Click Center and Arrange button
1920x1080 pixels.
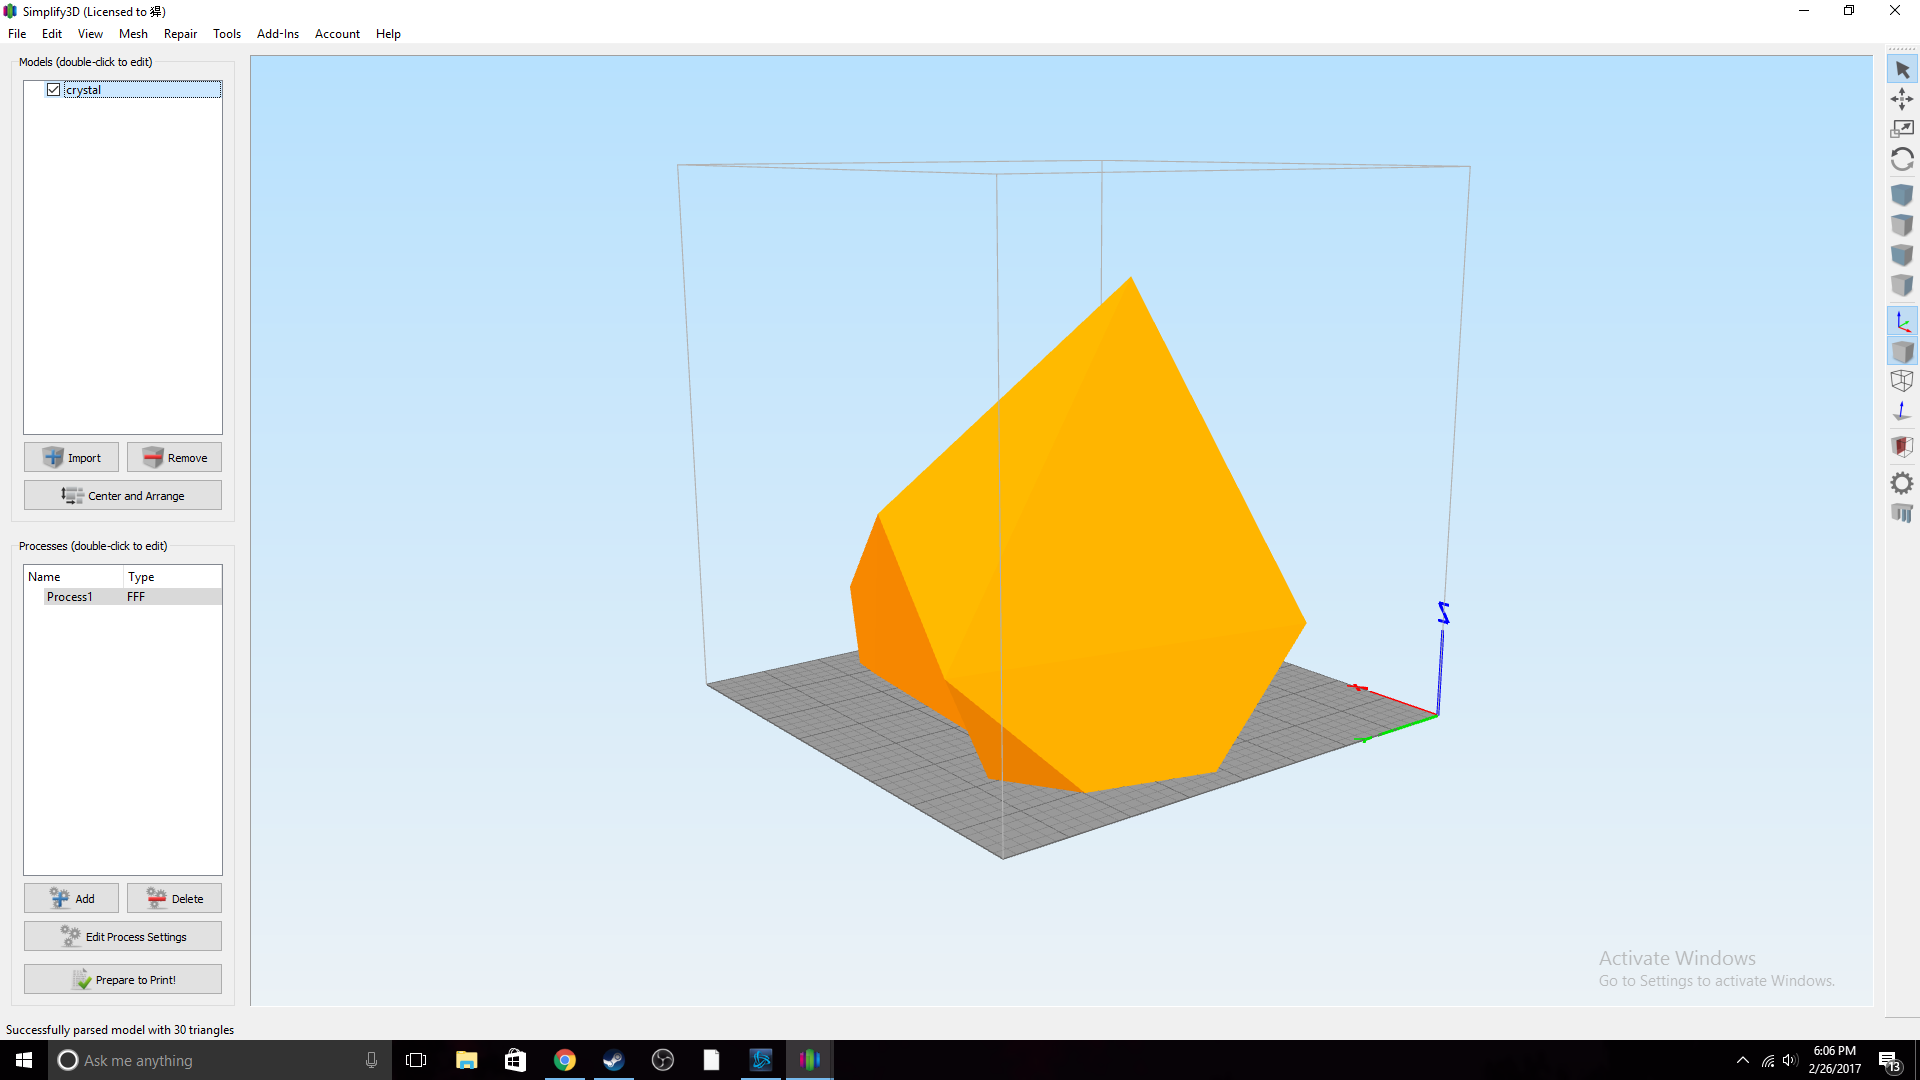123,495
